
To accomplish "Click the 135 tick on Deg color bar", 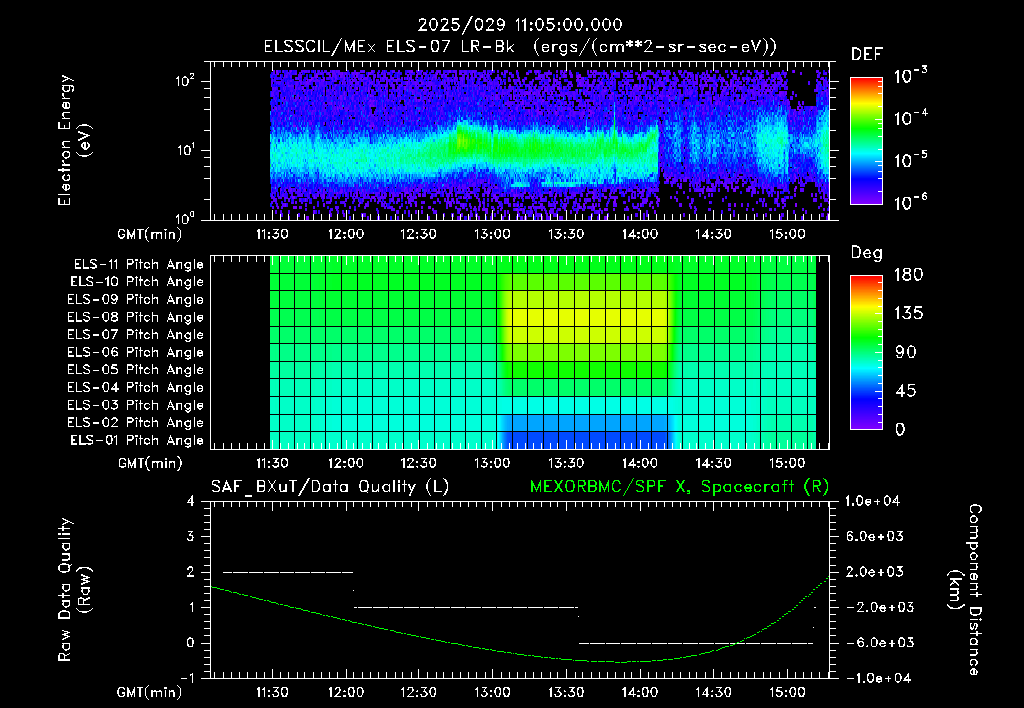I will (908, 314).
